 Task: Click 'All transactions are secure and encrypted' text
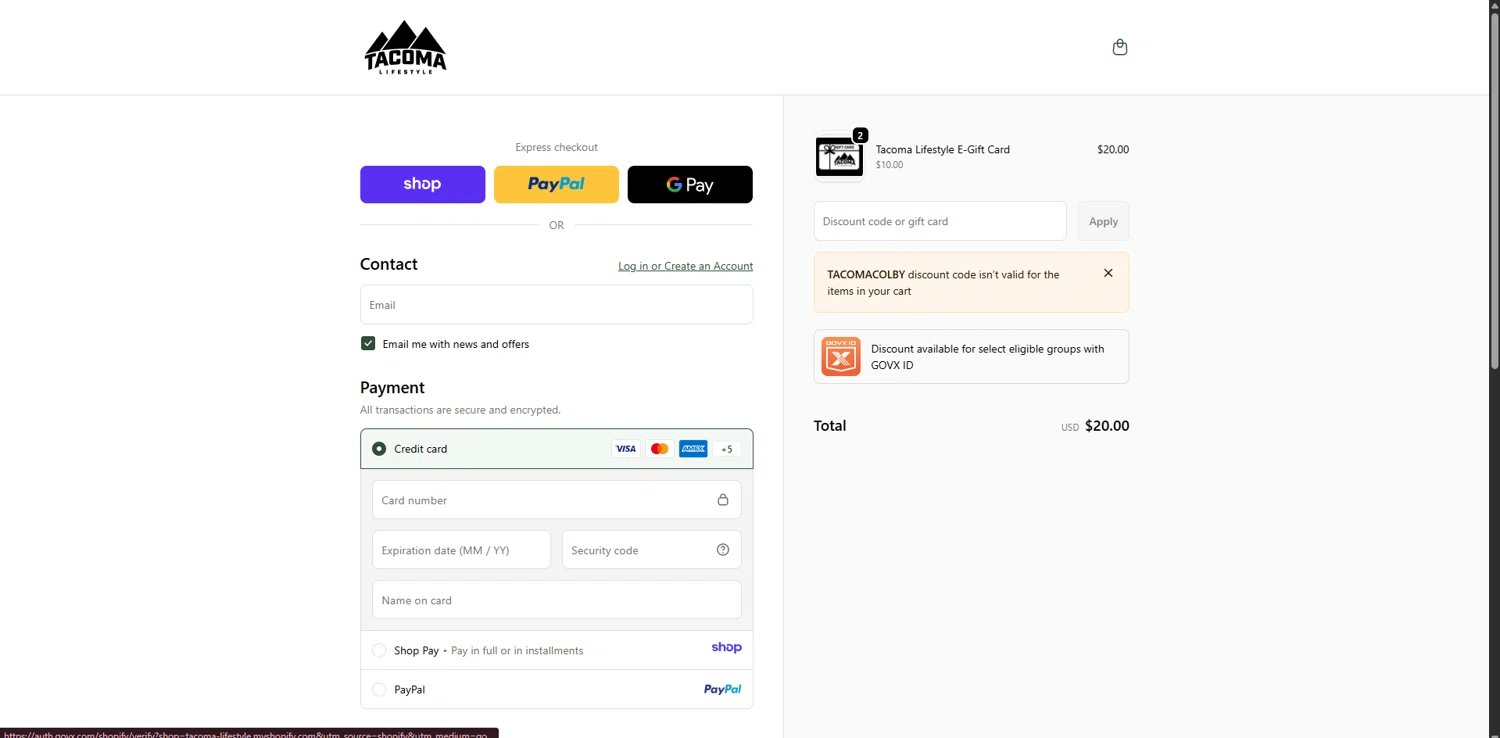[460, 410]
